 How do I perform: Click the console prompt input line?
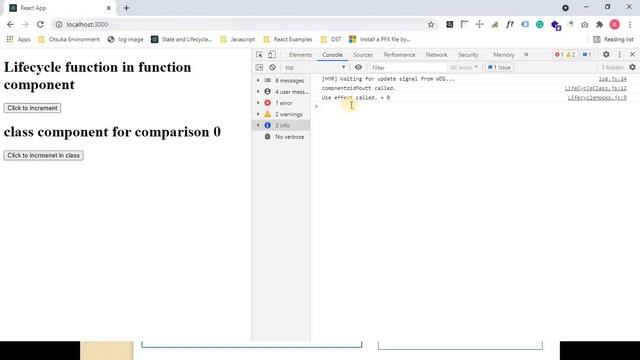(x=473, y=107)
